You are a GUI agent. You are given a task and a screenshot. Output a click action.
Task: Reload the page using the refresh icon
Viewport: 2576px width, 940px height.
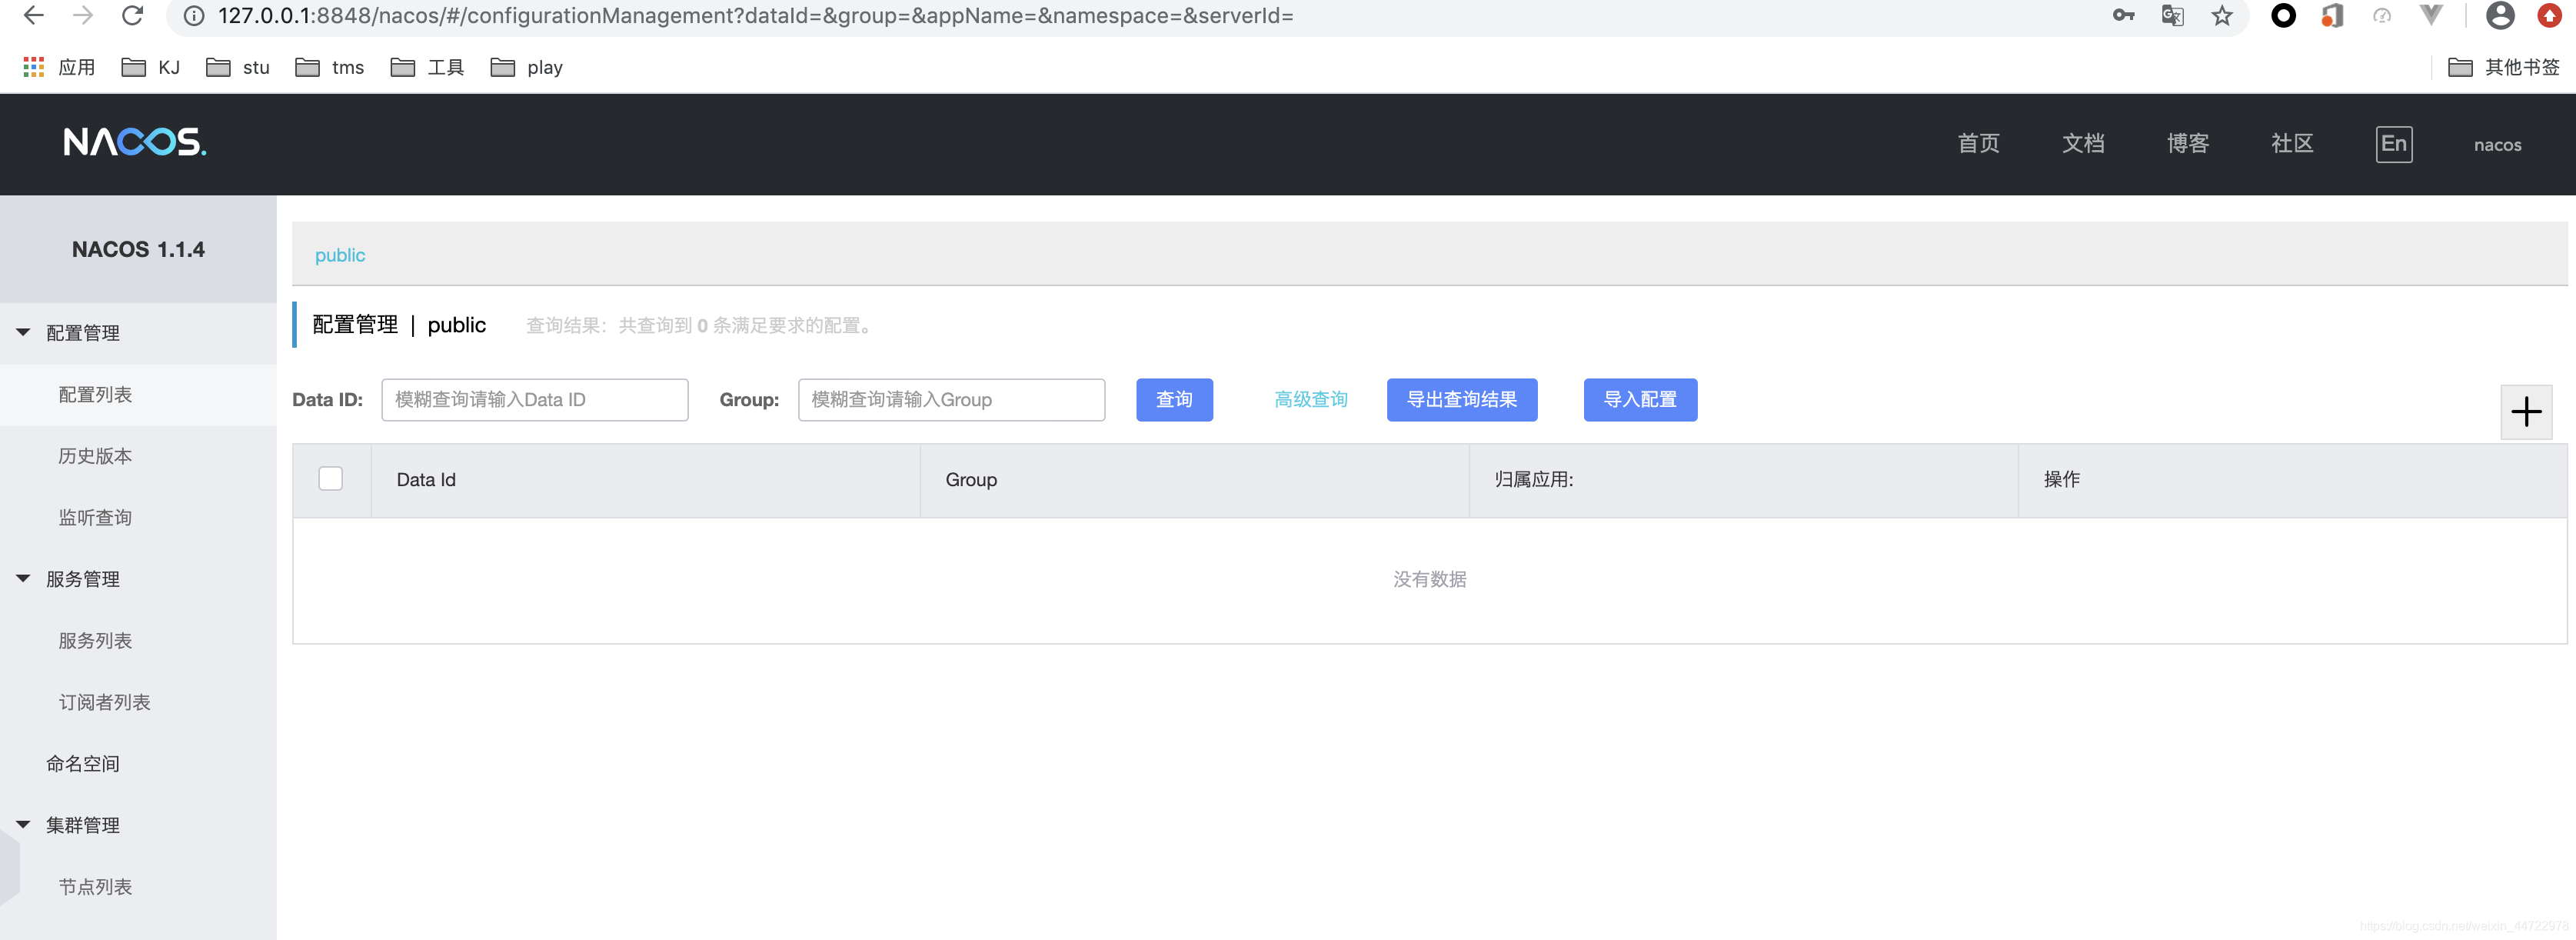point(133,16)
